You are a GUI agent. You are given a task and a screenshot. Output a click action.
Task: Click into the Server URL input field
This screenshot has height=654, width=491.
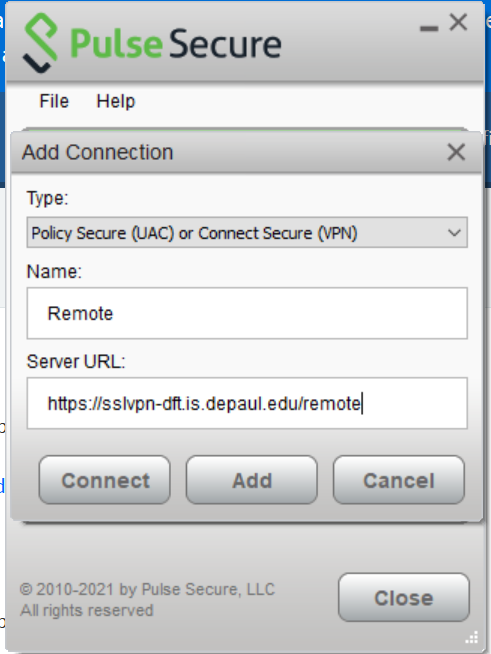pos(247,403)
